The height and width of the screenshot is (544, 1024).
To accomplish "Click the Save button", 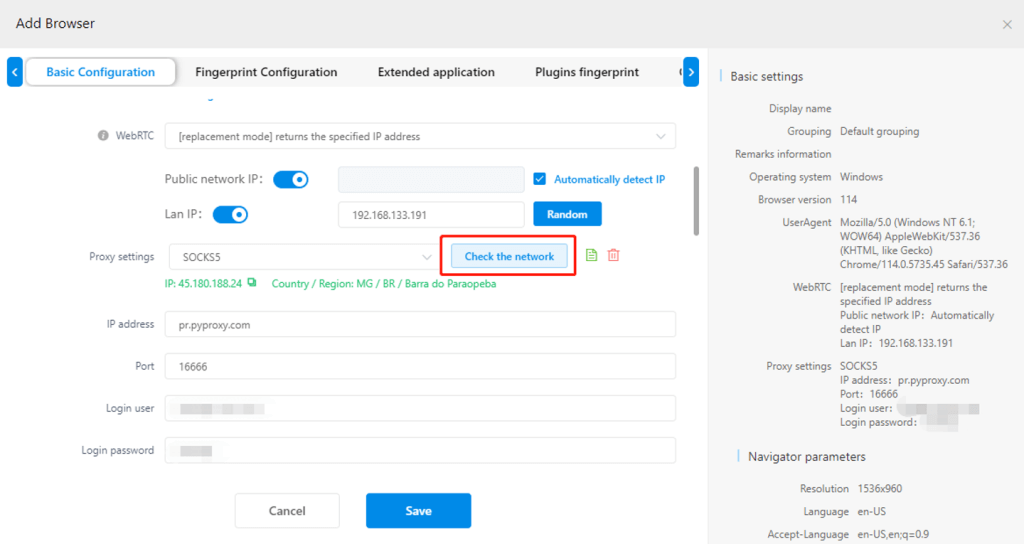I will click(419, 511).
